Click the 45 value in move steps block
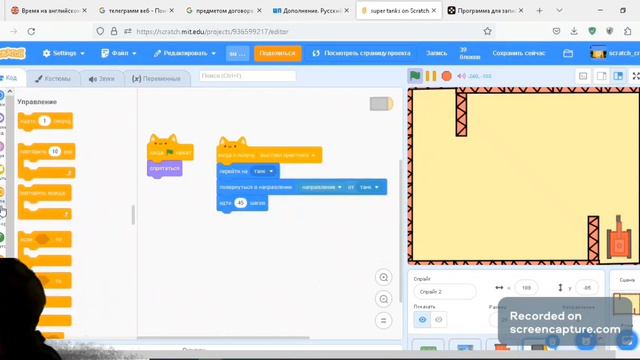The image size is (640, 360). 240,203
